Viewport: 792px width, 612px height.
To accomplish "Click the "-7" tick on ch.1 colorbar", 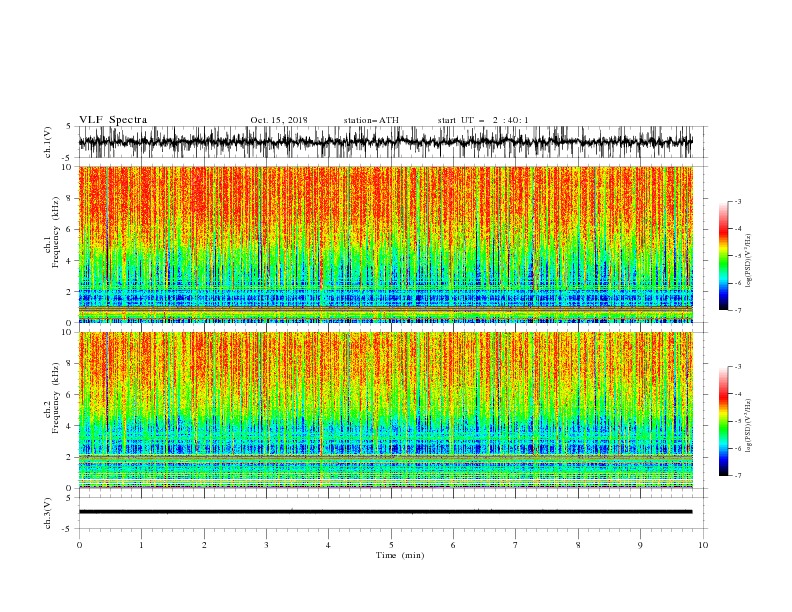I will [738, 310].
